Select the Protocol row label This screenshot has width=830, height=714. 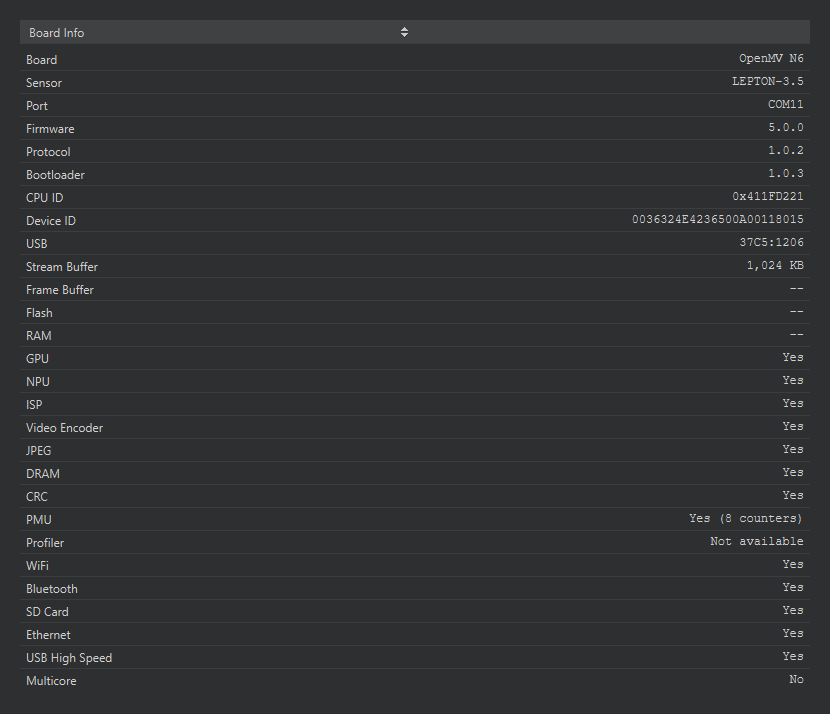(48, 152)
